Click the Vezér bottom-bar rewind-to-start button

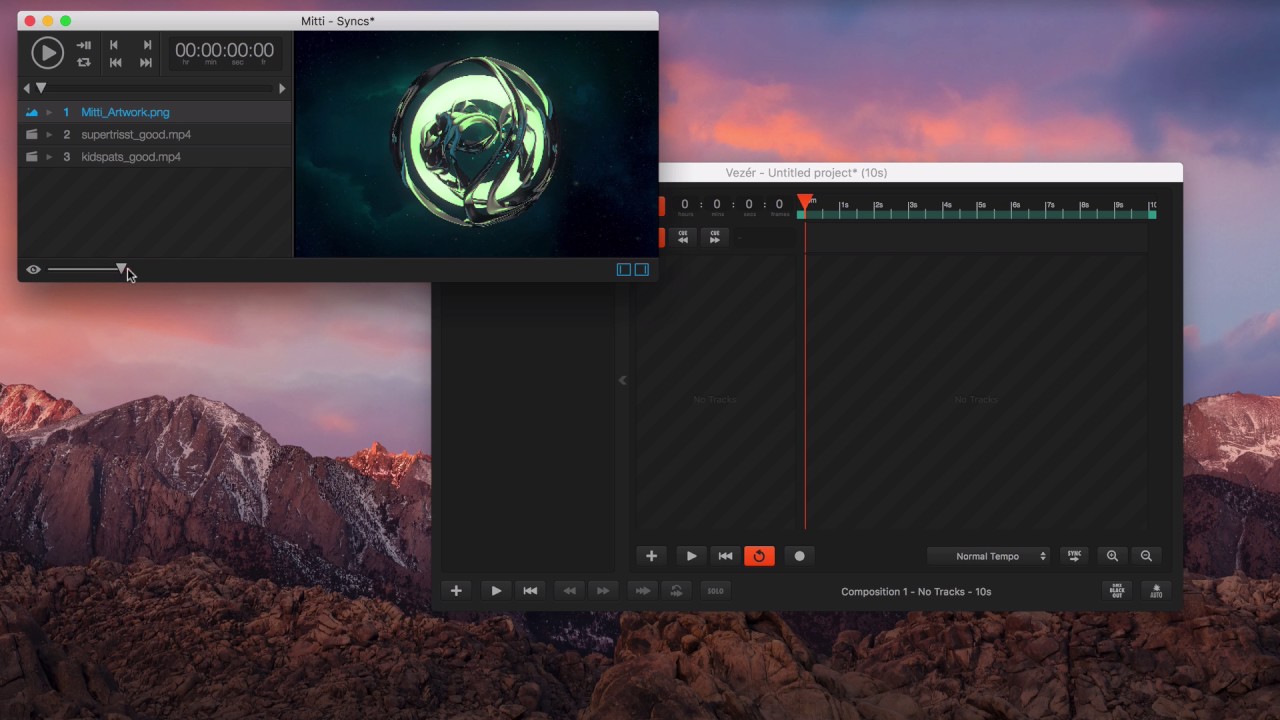pyautogui.click(x=530, y=591)
